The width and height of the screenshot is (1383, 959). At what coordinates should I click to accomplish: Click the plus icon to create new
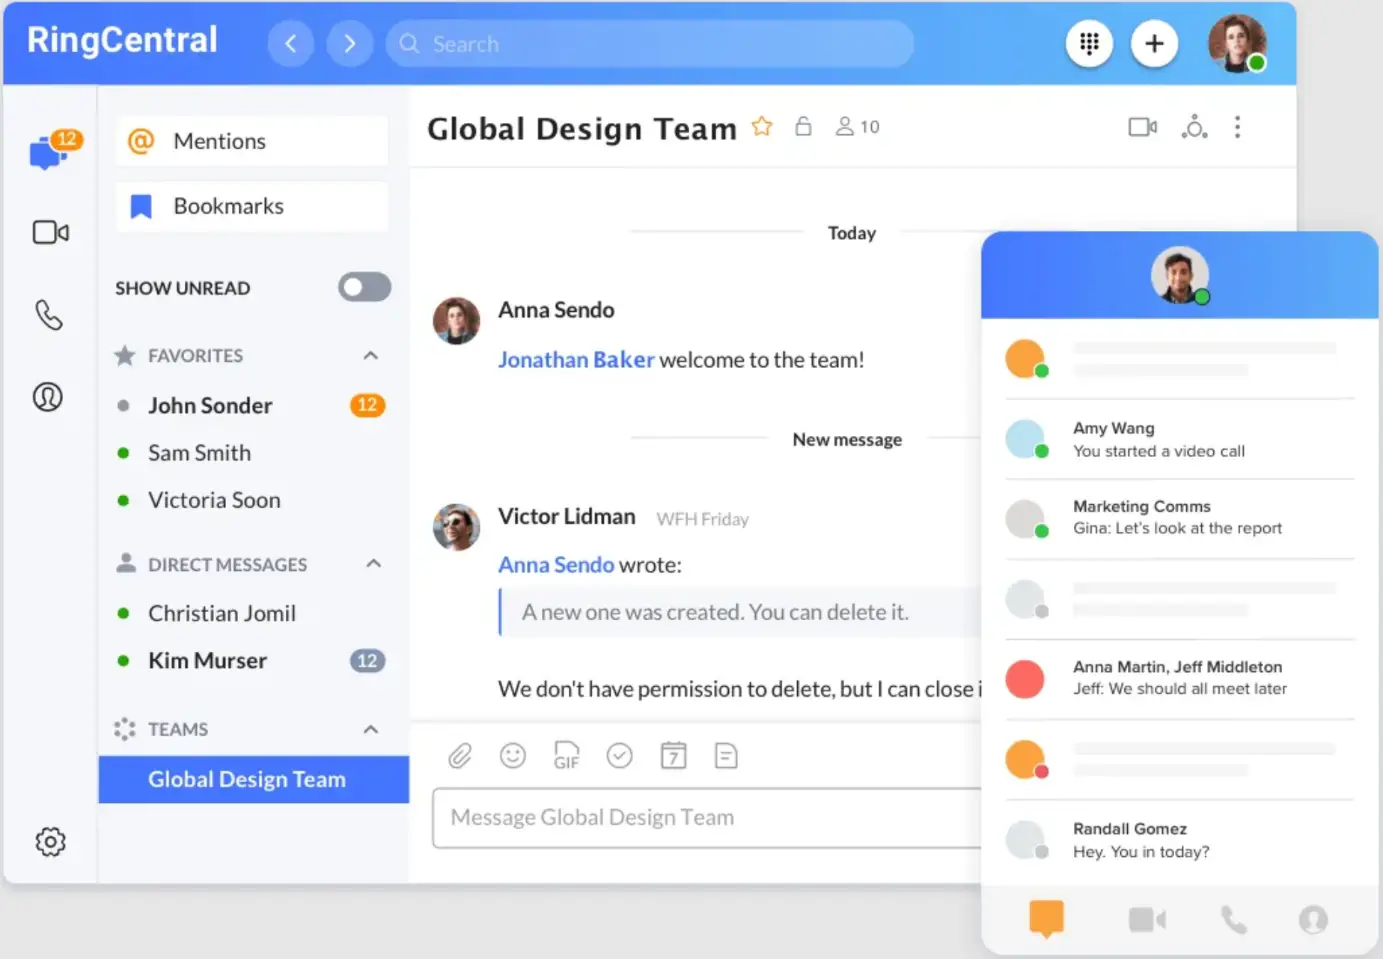pos(1155,43)
